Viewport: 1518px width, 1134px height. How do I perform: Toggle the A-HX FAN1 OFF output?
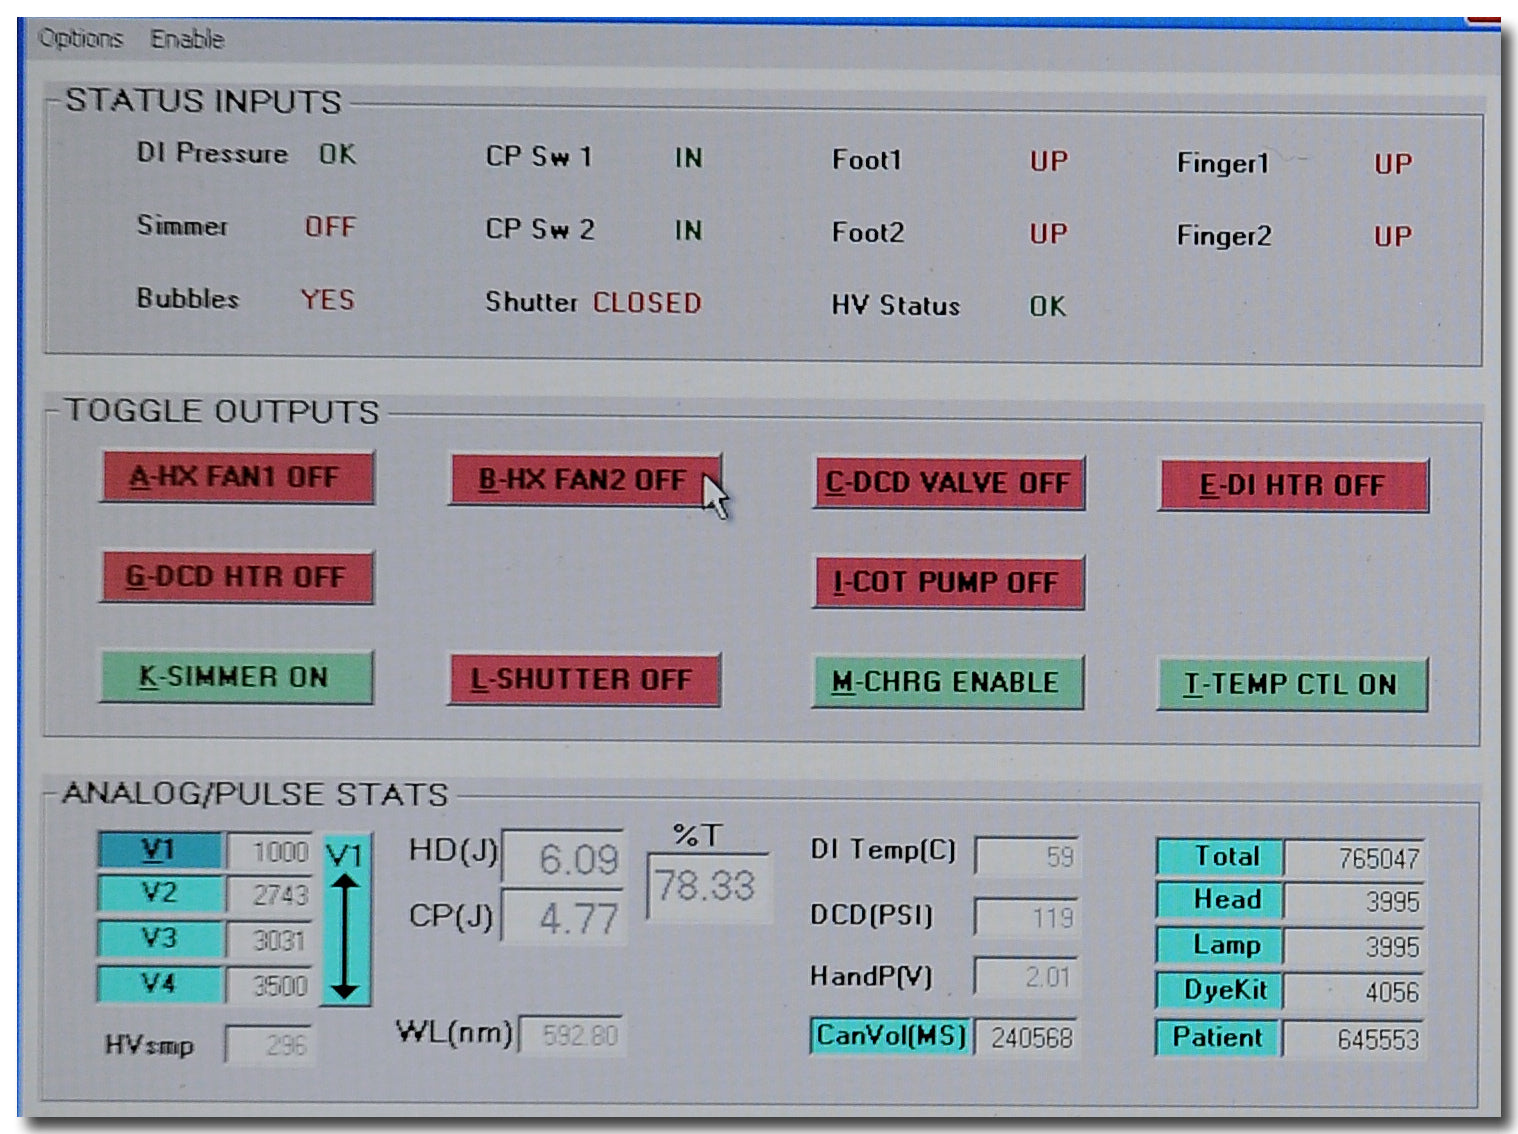tap(237, 477)
